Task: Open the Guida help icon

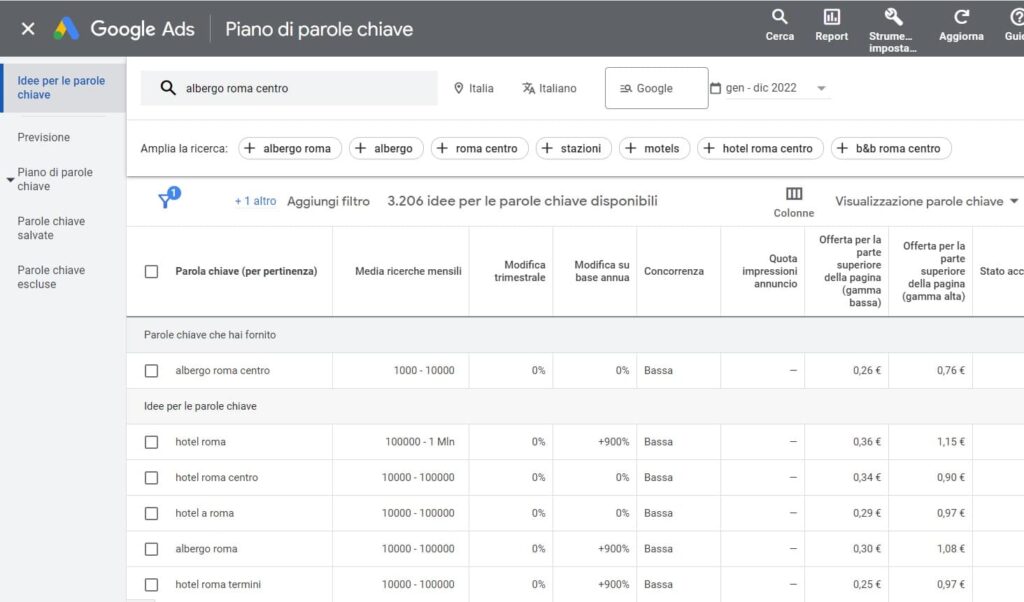Action: 1017,17
